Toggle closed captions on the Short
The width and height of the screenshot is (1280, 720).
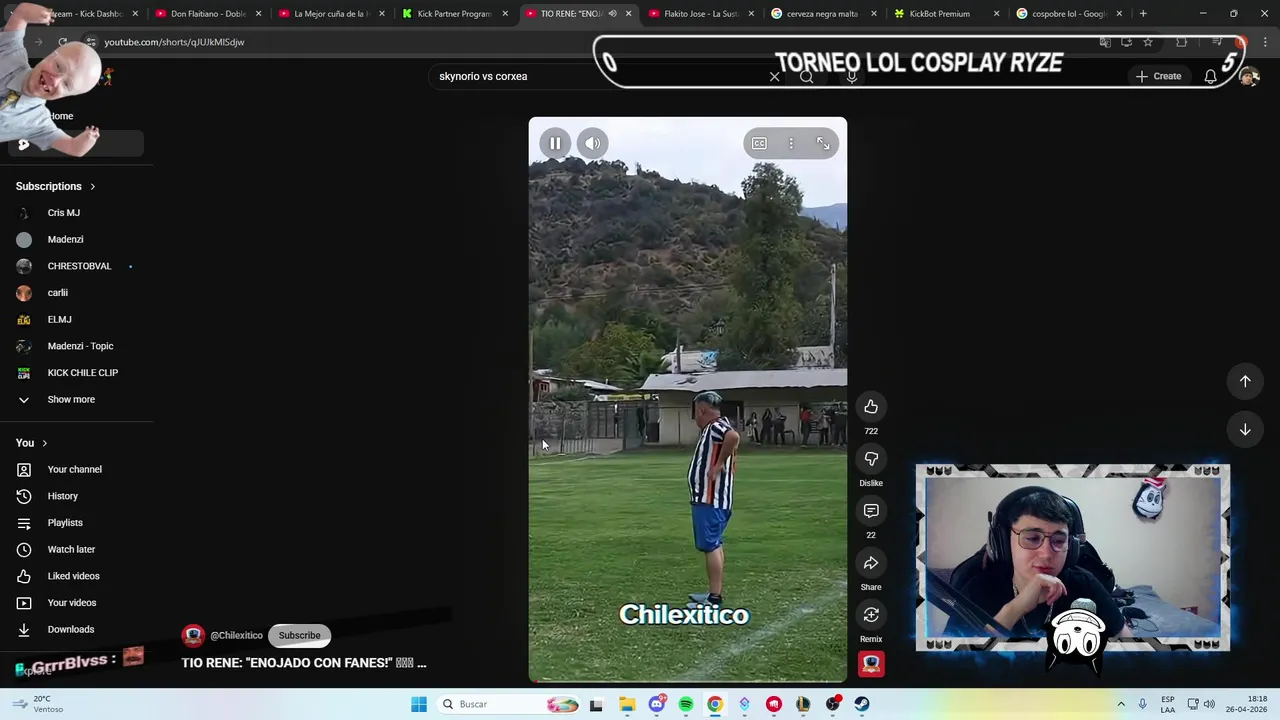pyautogui.click(x=759, y=143)
